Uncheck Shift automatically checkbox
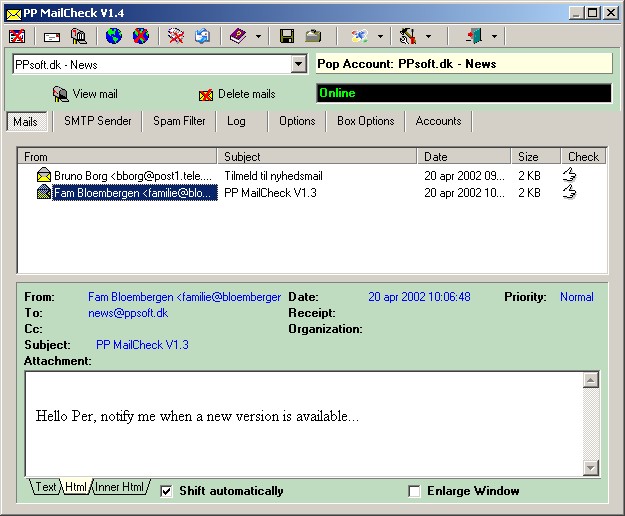625x516 pixels. click(x=166, y=491)
